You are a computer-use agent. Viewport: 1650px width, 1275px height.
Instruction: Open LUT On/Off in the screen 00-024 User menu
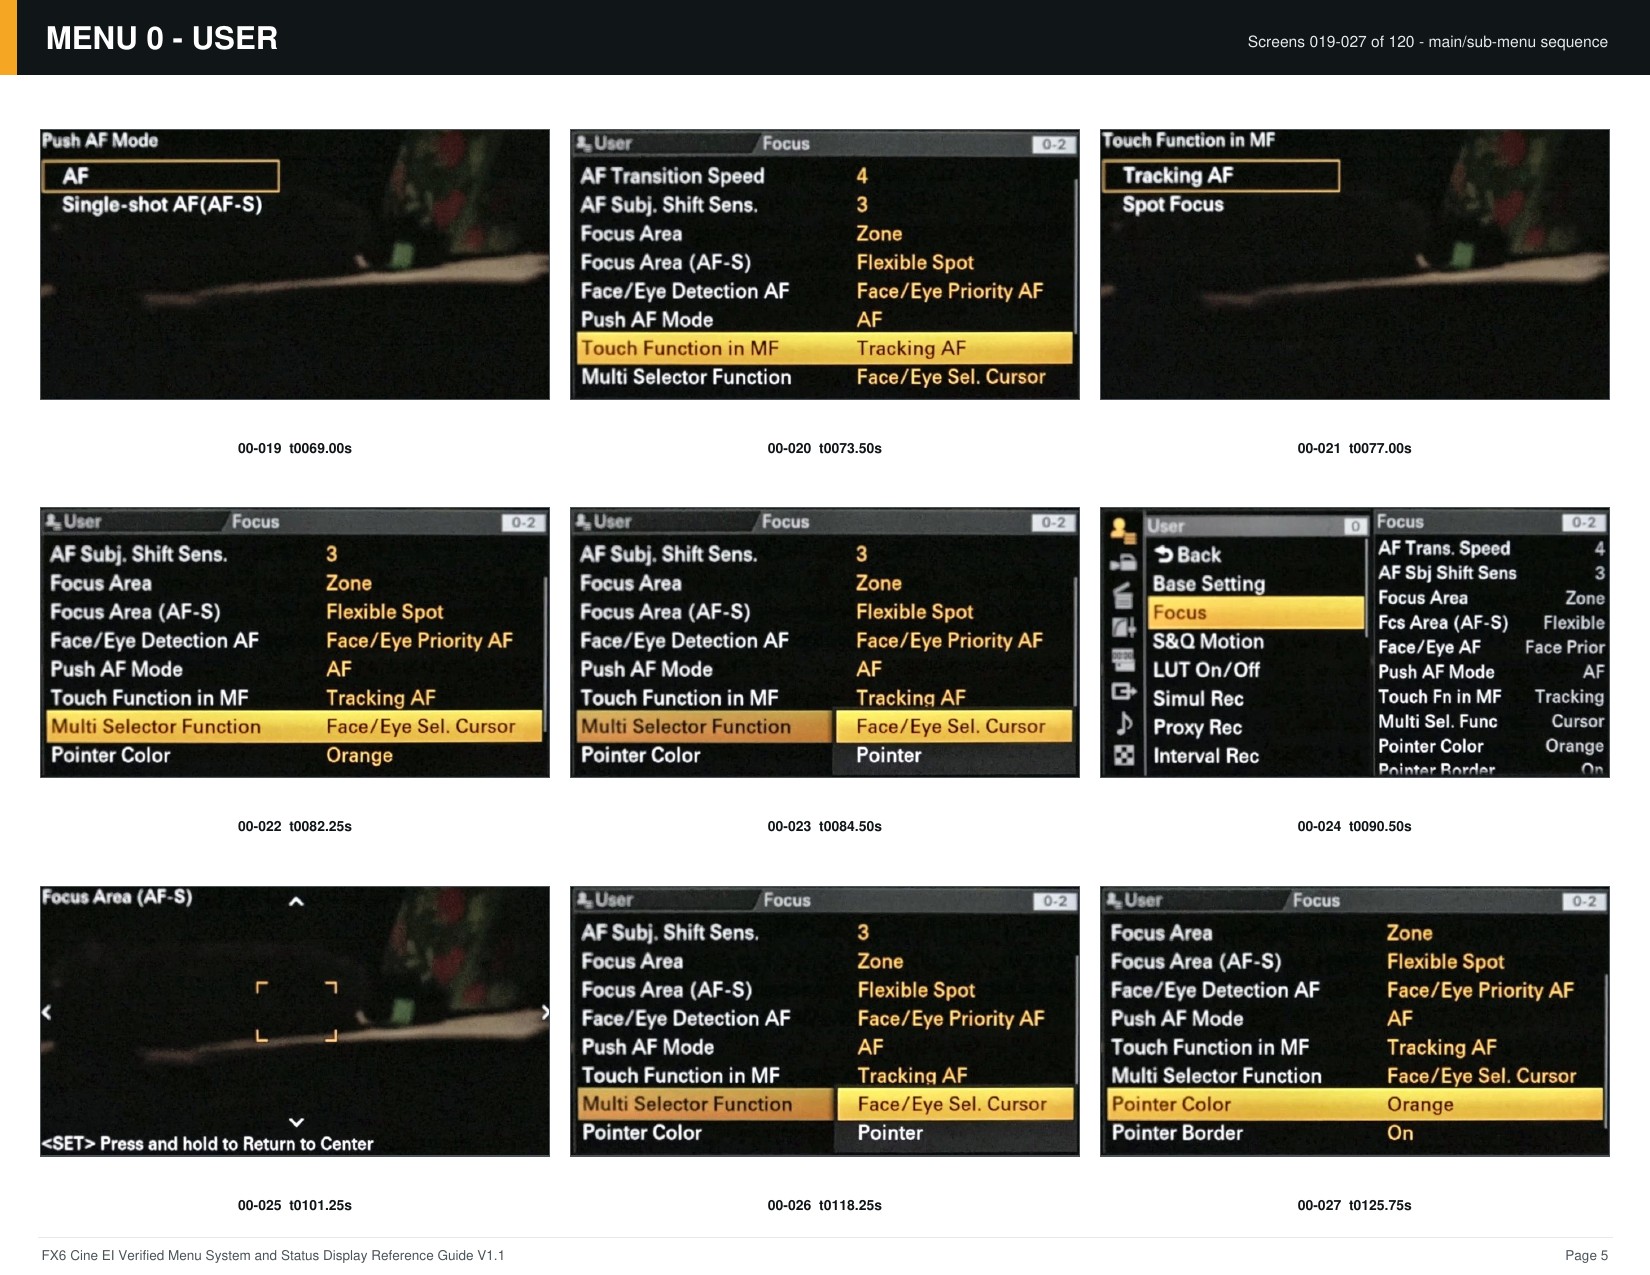(x=1206, y=670)
